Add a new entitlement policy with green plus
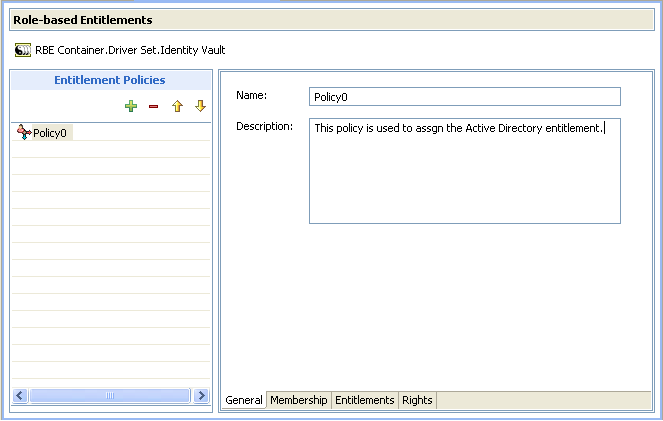The image size is (663, 421). pyautogui.click(x=131, y=106)
